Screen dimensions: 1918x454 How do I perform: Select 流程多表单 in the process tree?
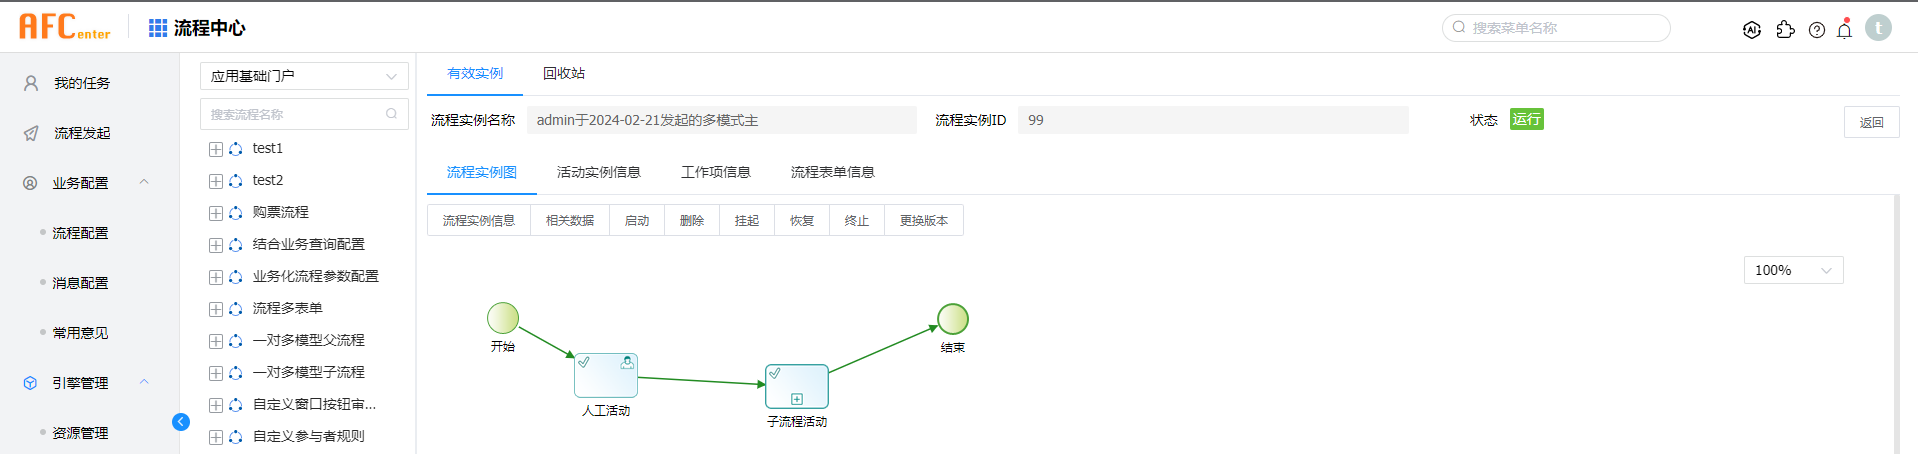point(287,308)
